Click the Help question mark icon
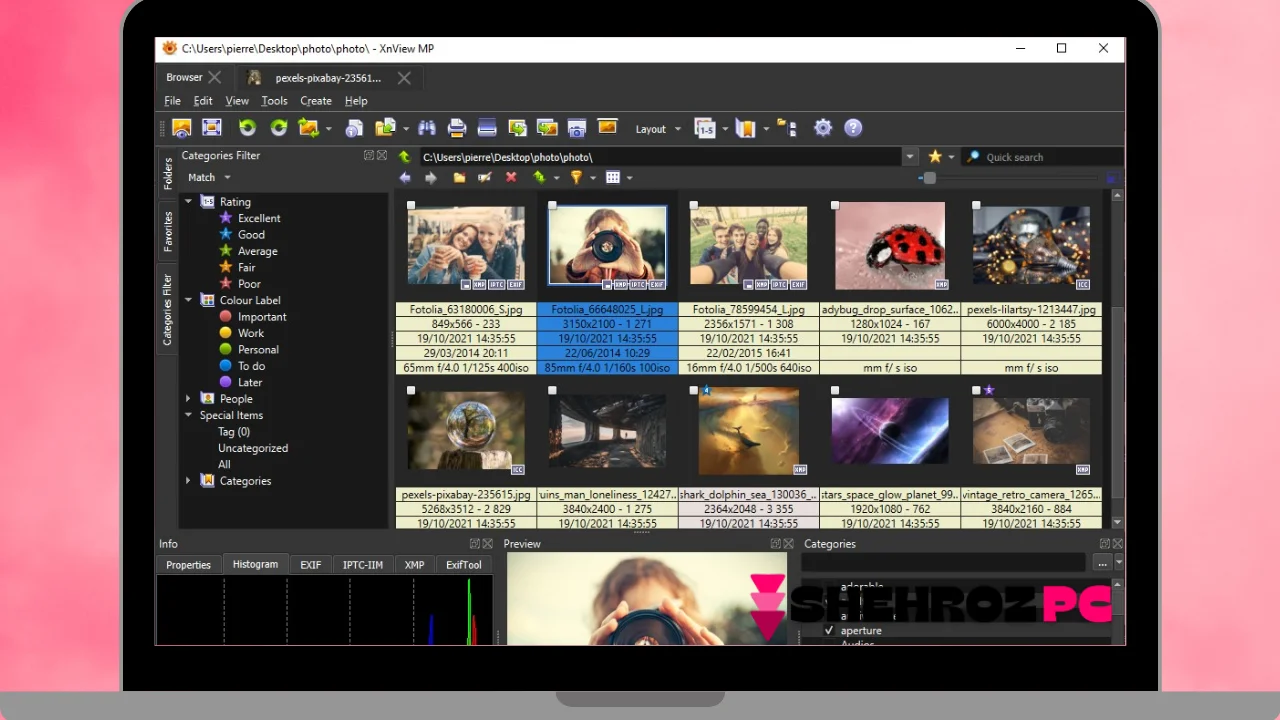This screenshot has width=1280, height=720. click(853, 128)
